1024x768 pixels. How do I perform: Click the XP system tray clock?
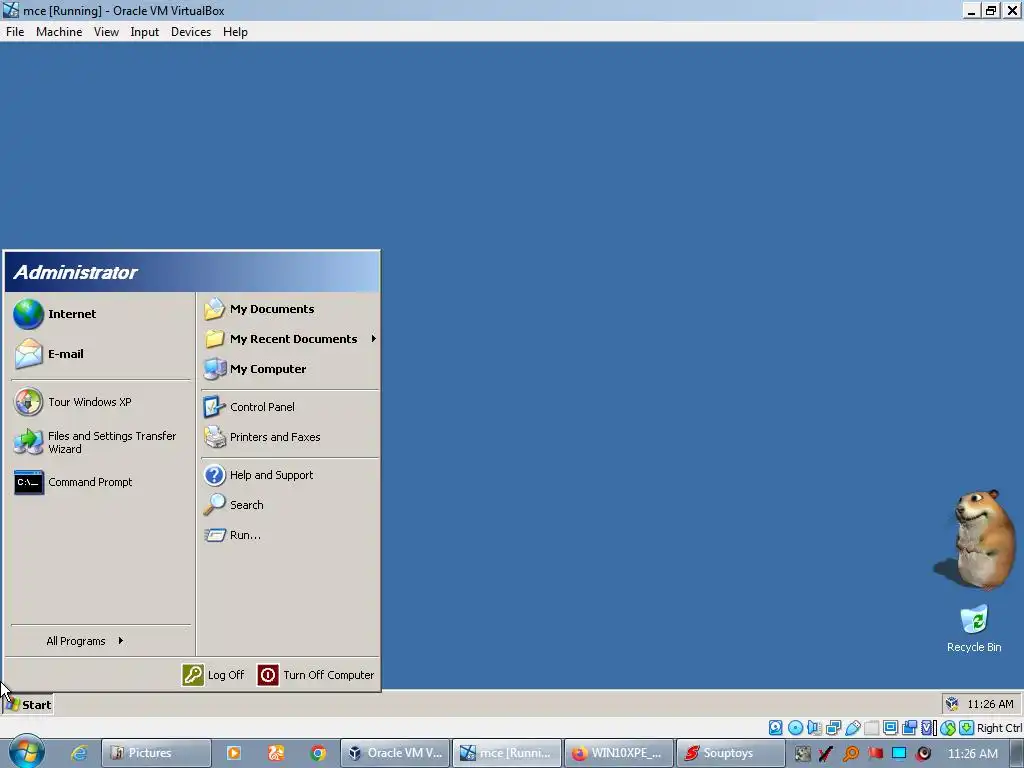990,704
